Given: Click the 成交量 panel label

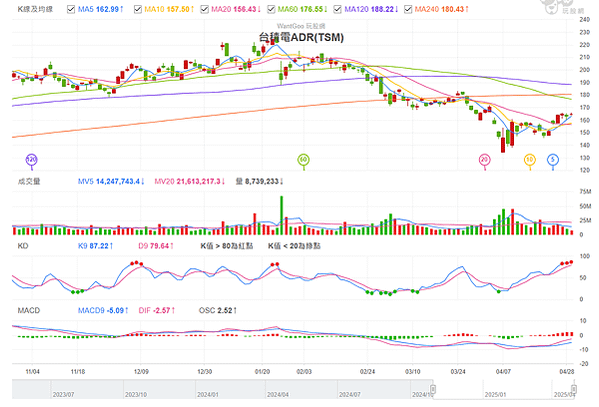Looking at the screenshot, I should [x=29, y=181].
